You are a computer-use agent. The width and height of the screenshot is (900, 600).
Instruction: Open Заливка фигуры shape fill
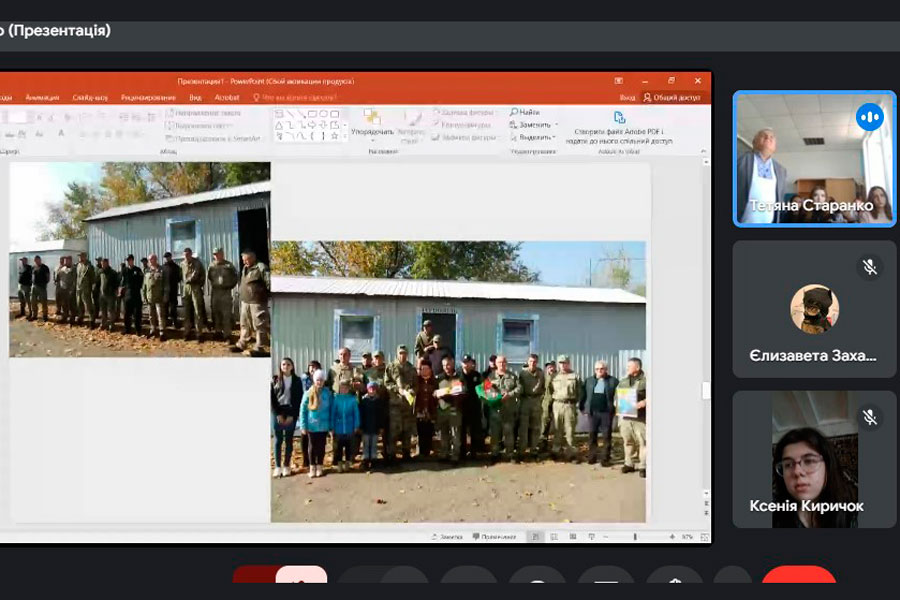pos(463,113)
